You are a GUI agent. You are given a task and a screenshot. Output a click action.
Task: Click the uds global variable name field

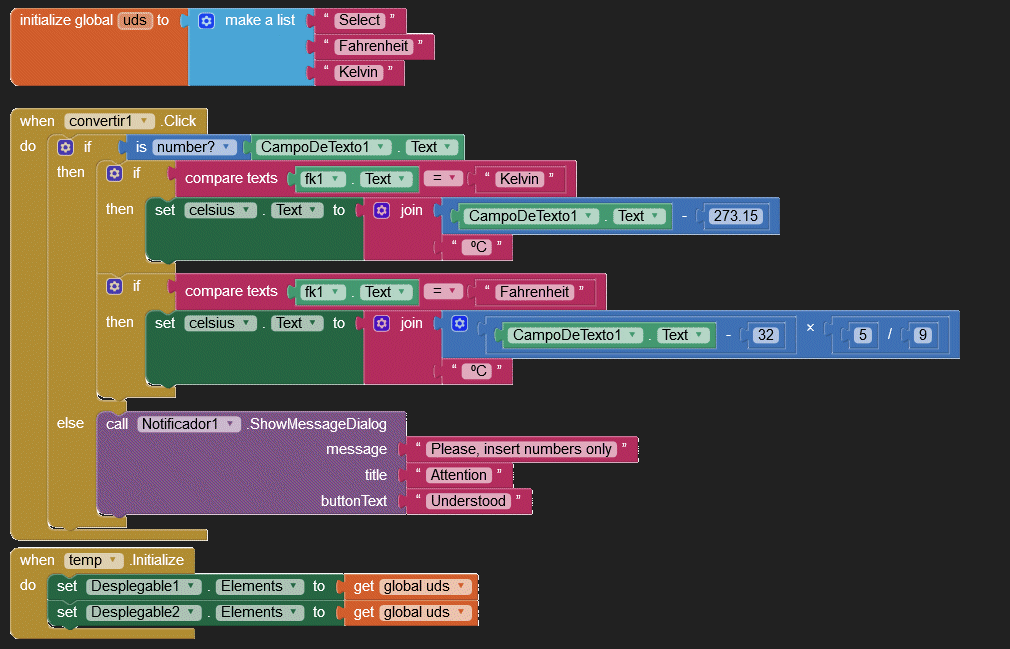(x=134, y=20)
